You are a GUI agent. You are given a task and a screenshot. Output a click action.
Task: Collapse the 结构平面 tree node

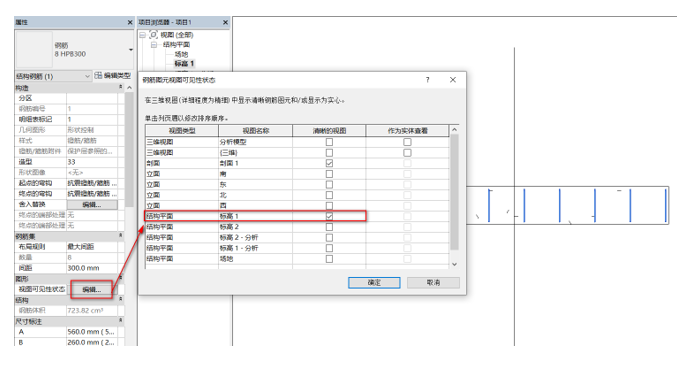pos(154,44)
